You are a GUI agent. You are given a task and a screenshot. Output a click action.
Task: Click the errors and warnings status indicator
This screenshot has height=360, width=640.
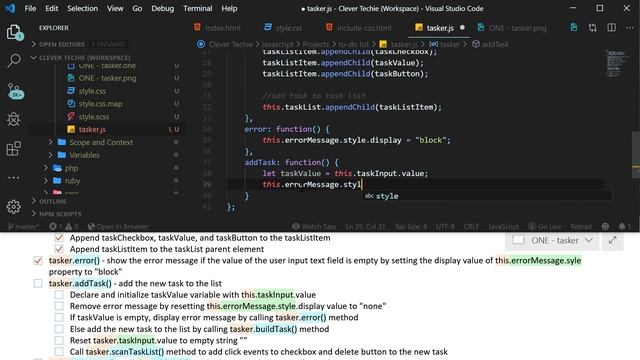pos(63,226)
